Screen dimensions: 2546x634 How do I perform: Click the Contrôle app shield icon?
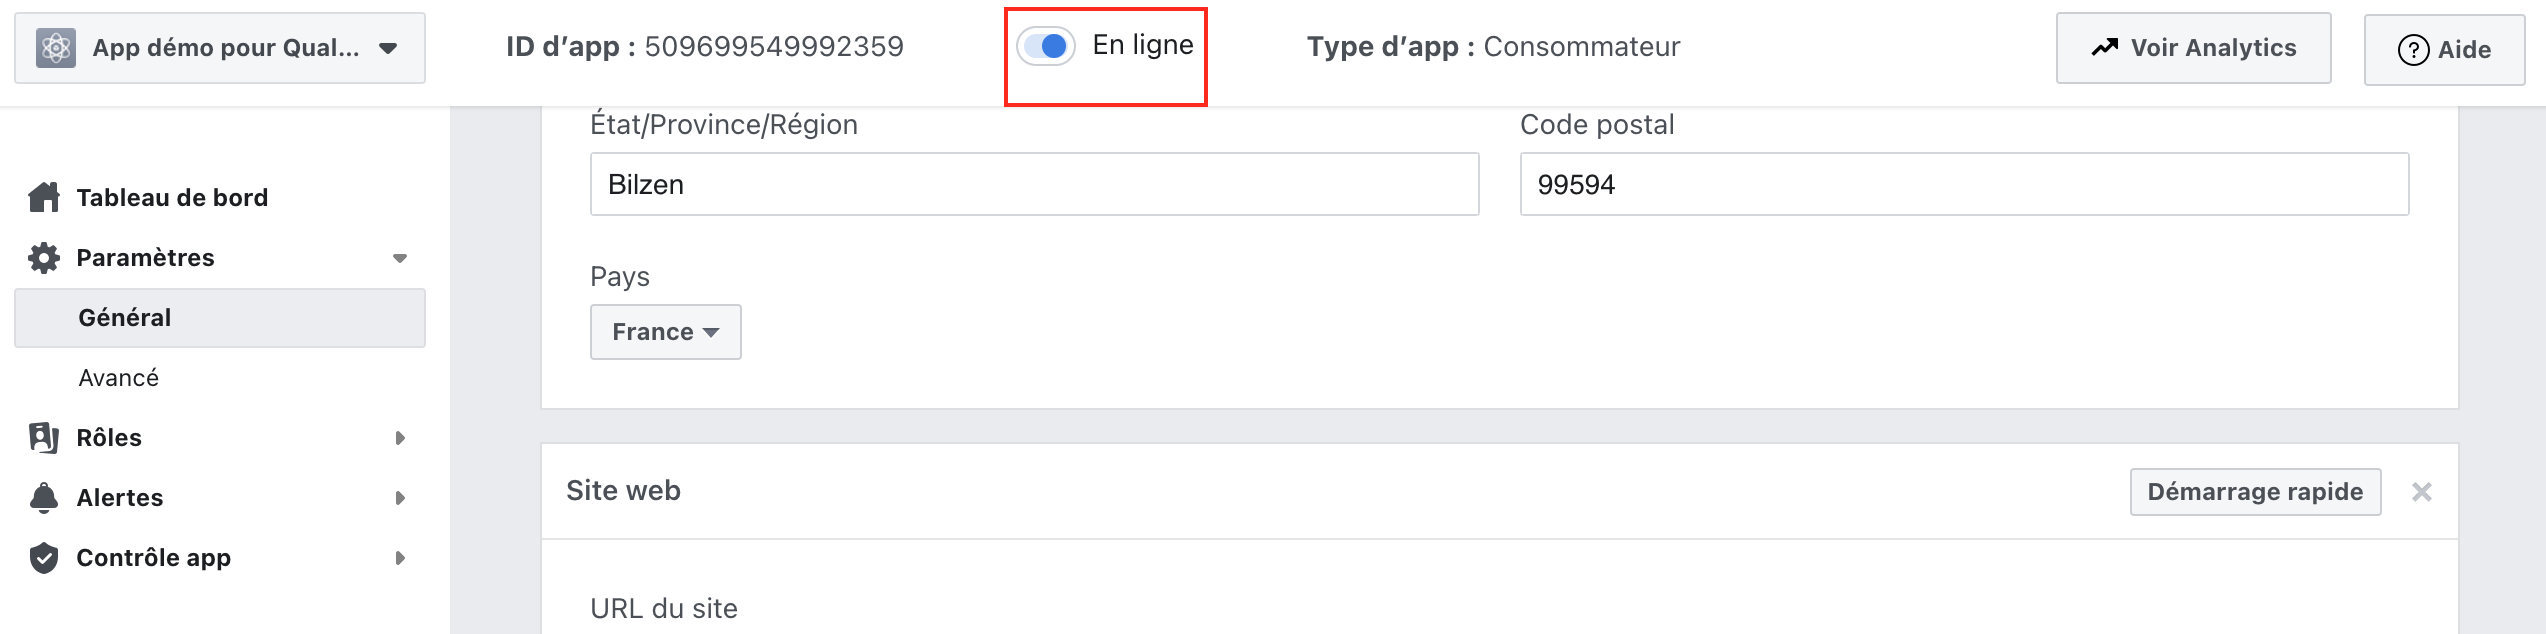pos(44,557)
